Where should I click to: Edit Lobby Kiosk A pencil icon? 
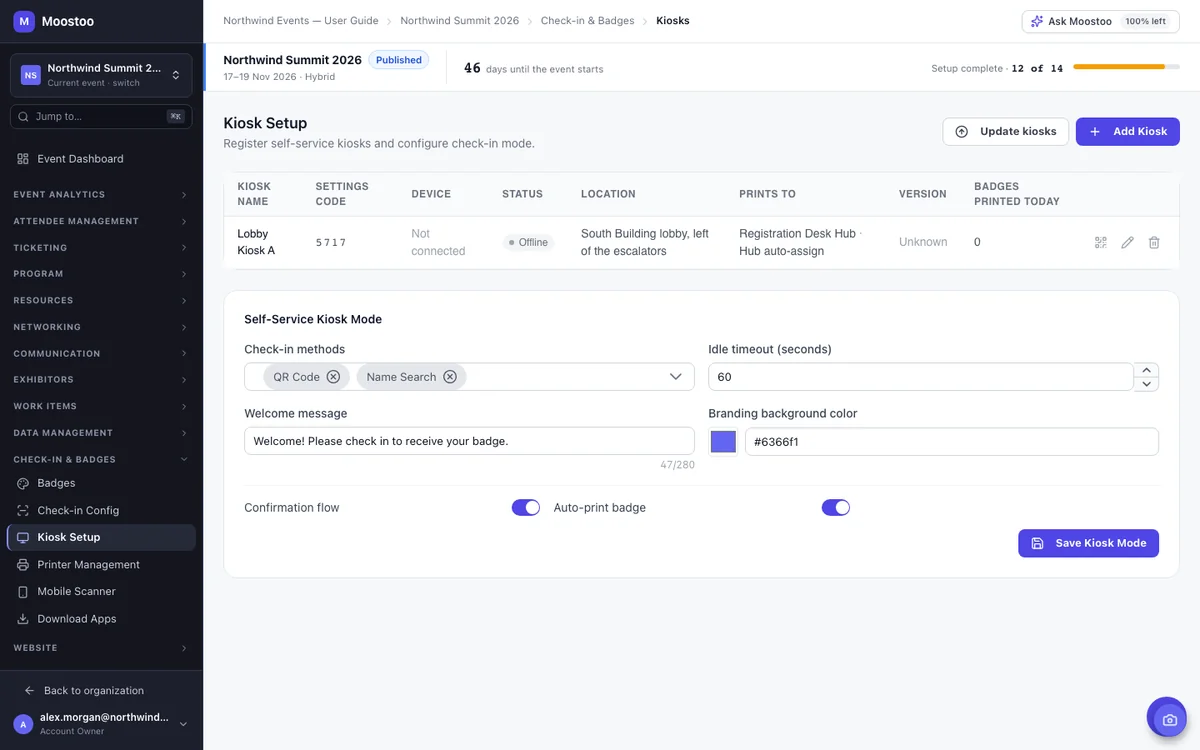point(1127,242)
